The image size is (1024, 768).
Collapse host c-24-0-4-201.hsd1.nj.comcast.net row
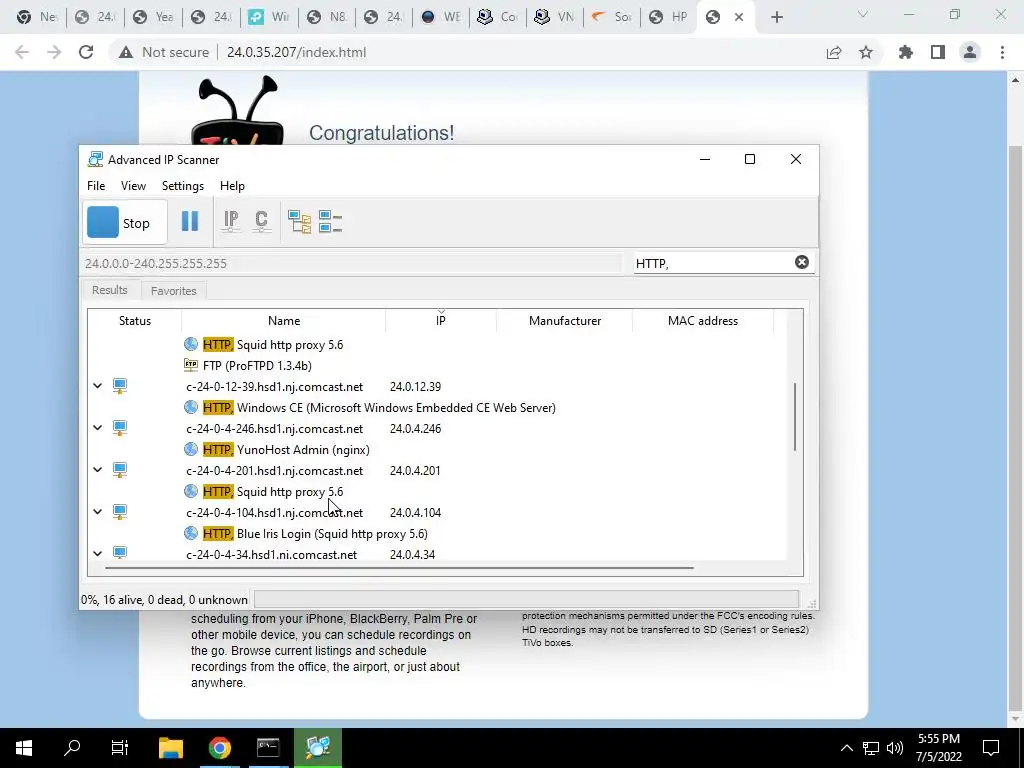[97, 470]
